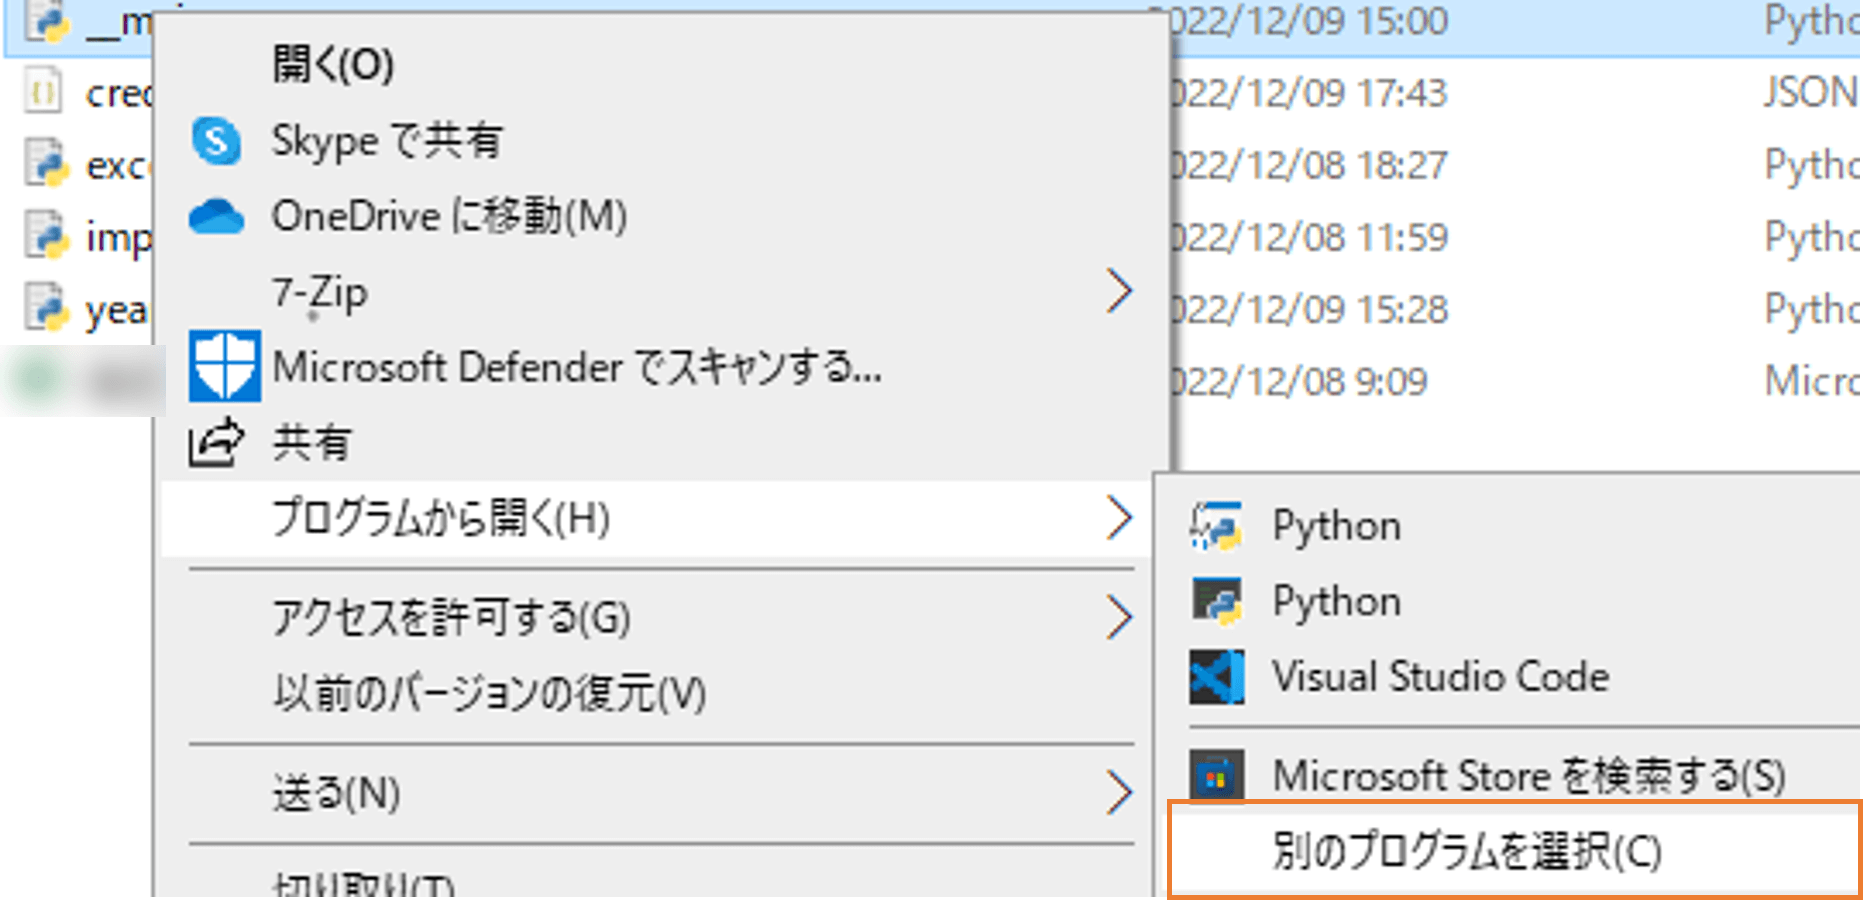Expand the 7-Zip submenu arrow
The width and height of the screenshot is (1863, 900).
[x=1119, y=292]
